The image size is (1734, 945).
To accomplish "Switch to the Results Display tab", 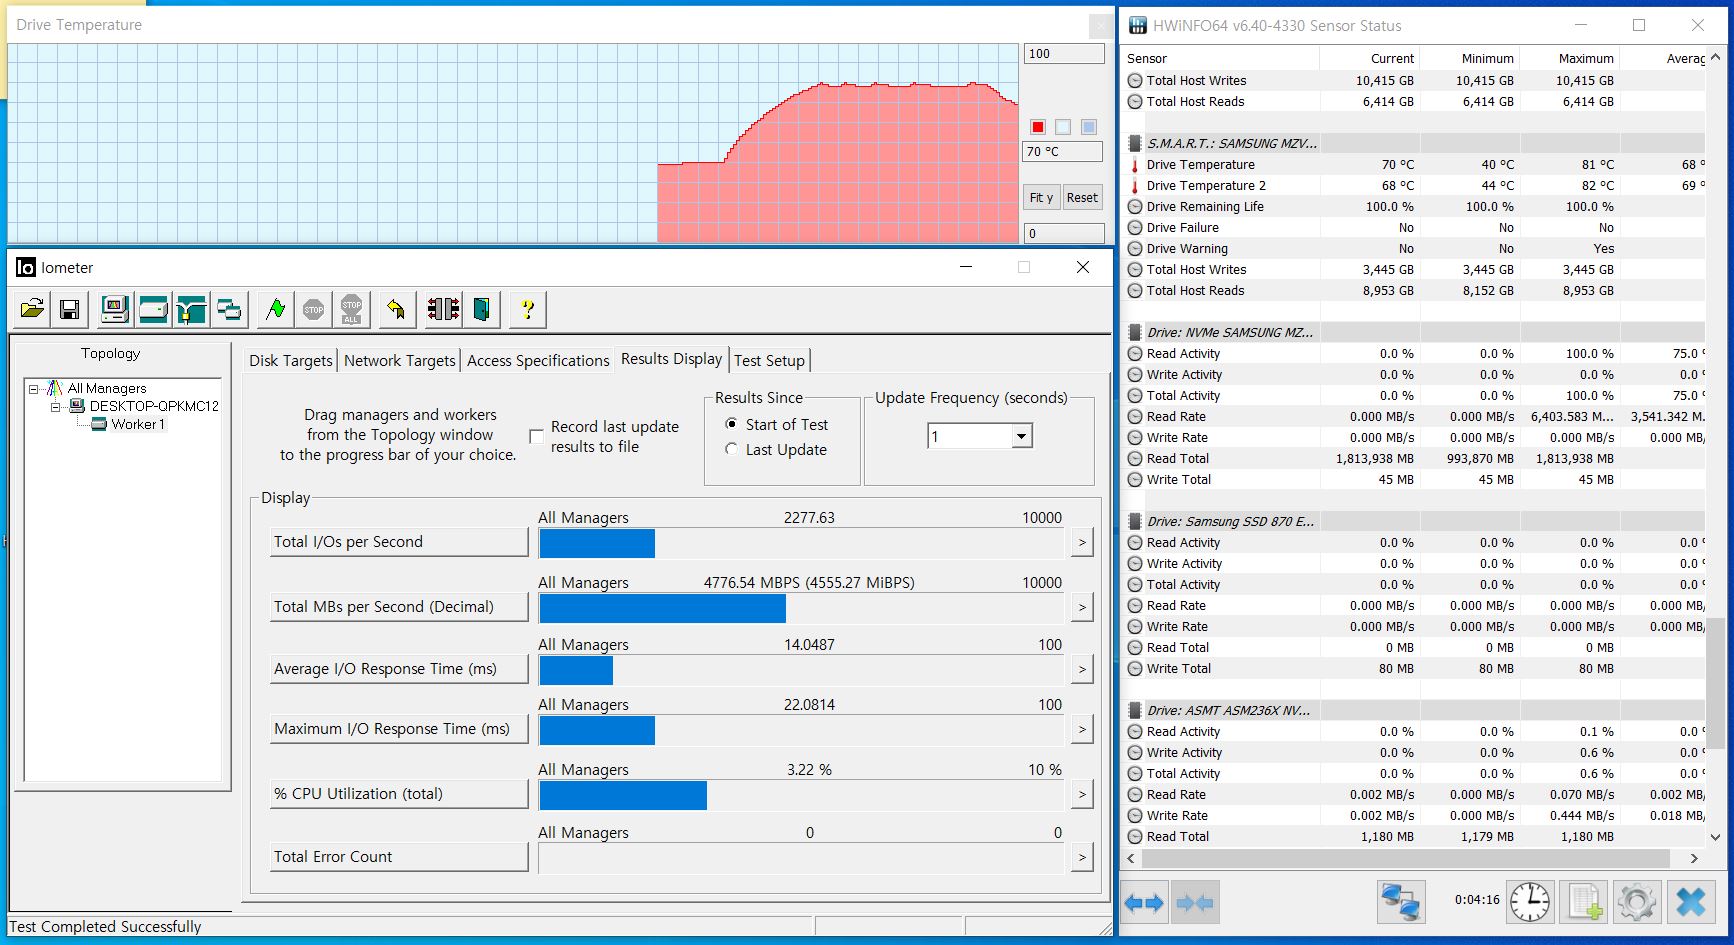I will click(671, 358).
